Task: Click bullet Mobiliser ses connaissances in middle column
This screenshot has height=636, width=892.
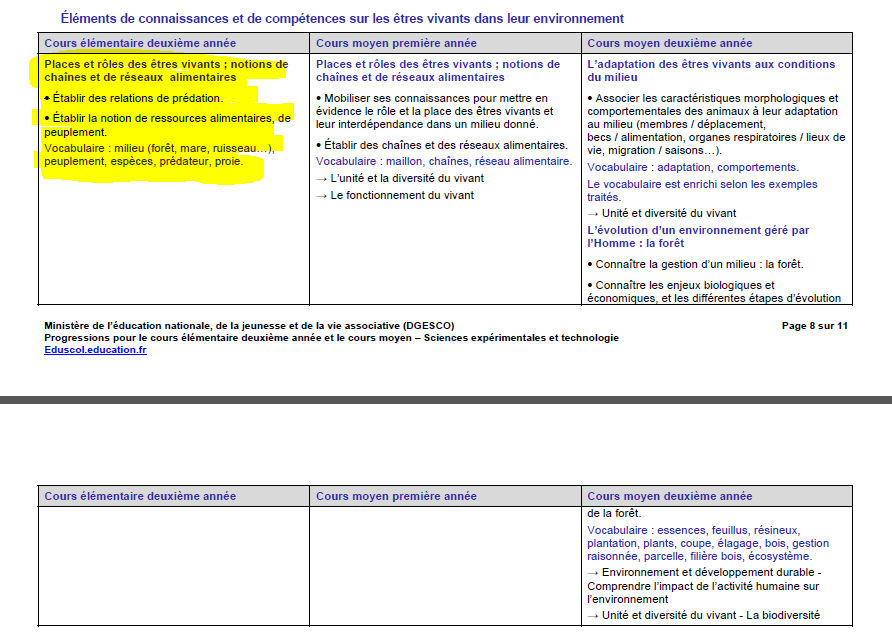Action: (x=432, y=111)
